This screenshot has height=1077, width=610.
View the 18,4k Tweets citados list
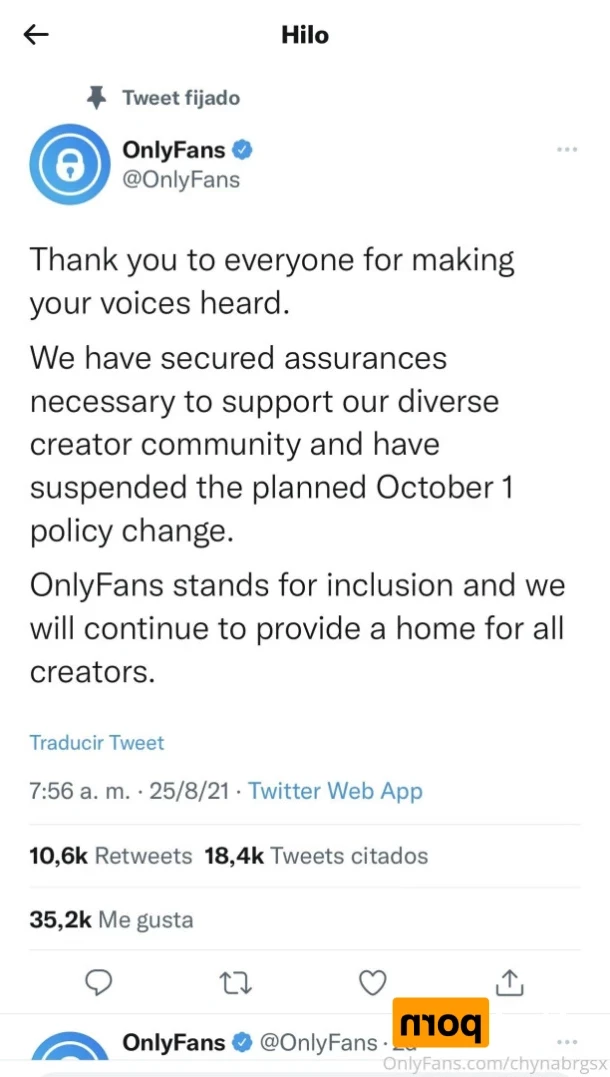317,856
